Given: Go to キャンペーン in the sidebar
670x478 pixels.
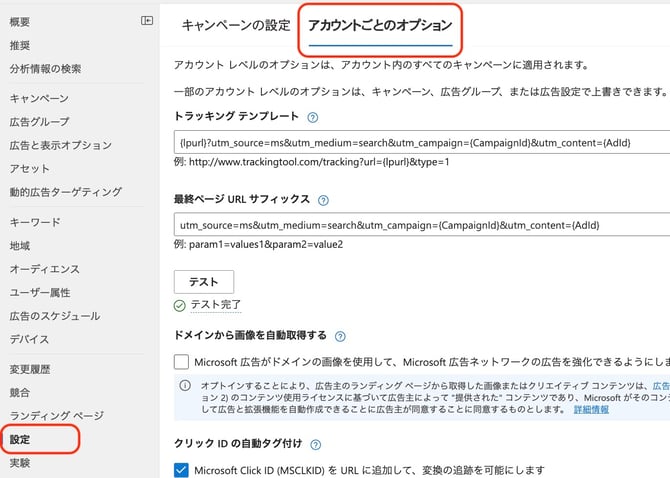Looking at the screenshot, I should pyautogui.click(x=39, y=99).
